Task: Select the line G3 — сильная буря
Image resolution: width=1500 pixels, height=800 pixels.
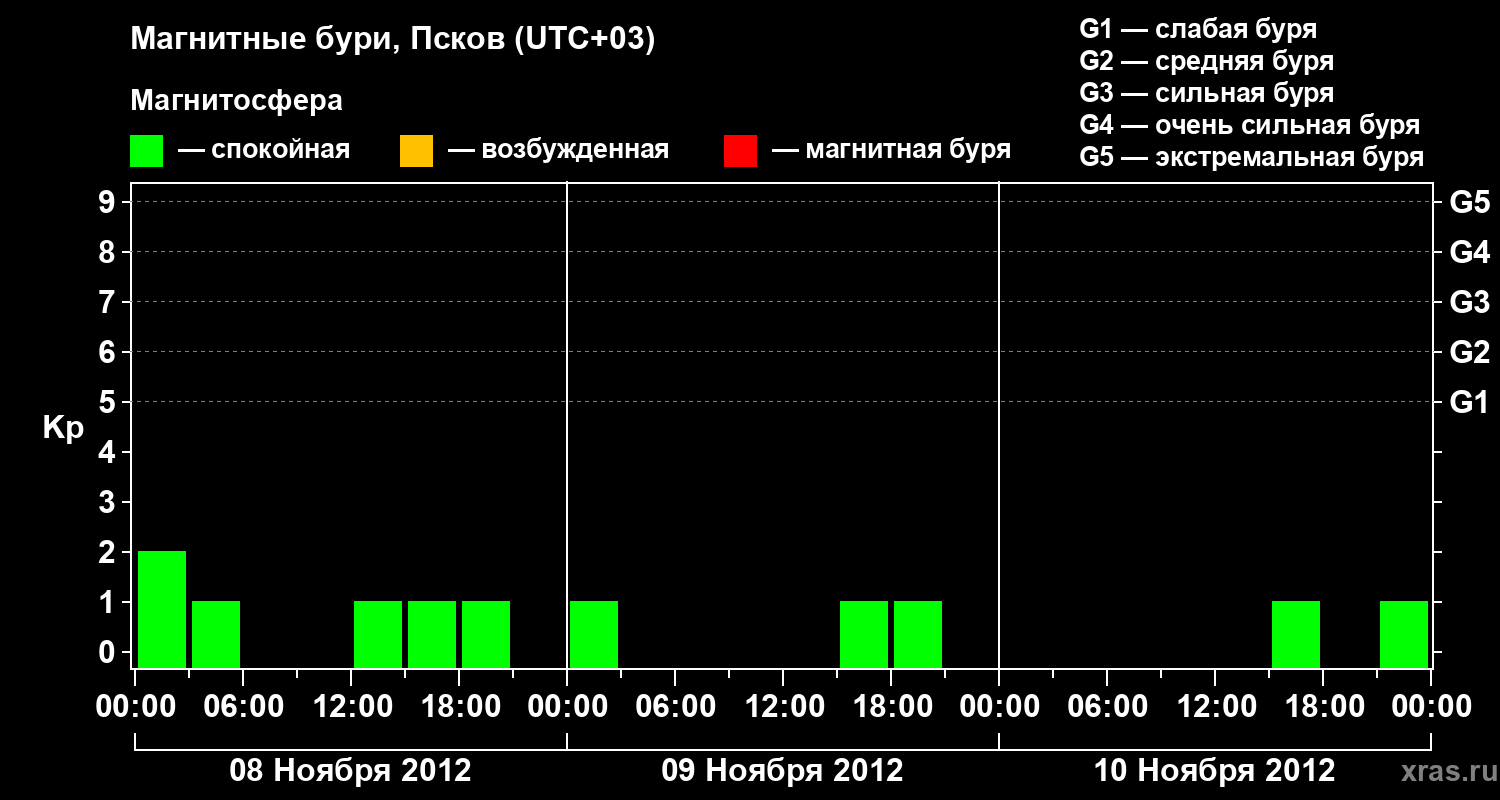Action: coord(1207,93)
